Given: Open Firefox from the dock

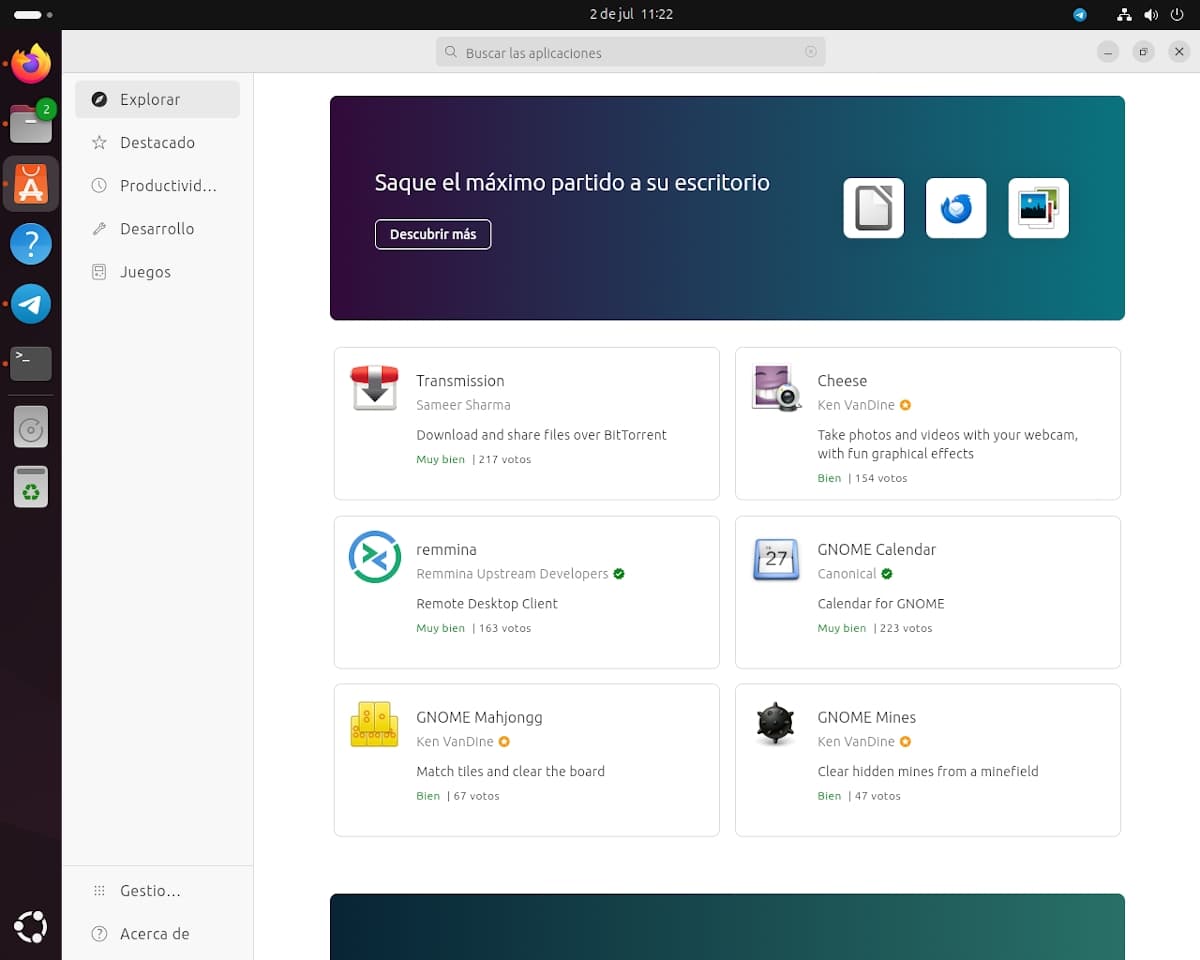Looking at the screenshot, I should pos(31,64).
